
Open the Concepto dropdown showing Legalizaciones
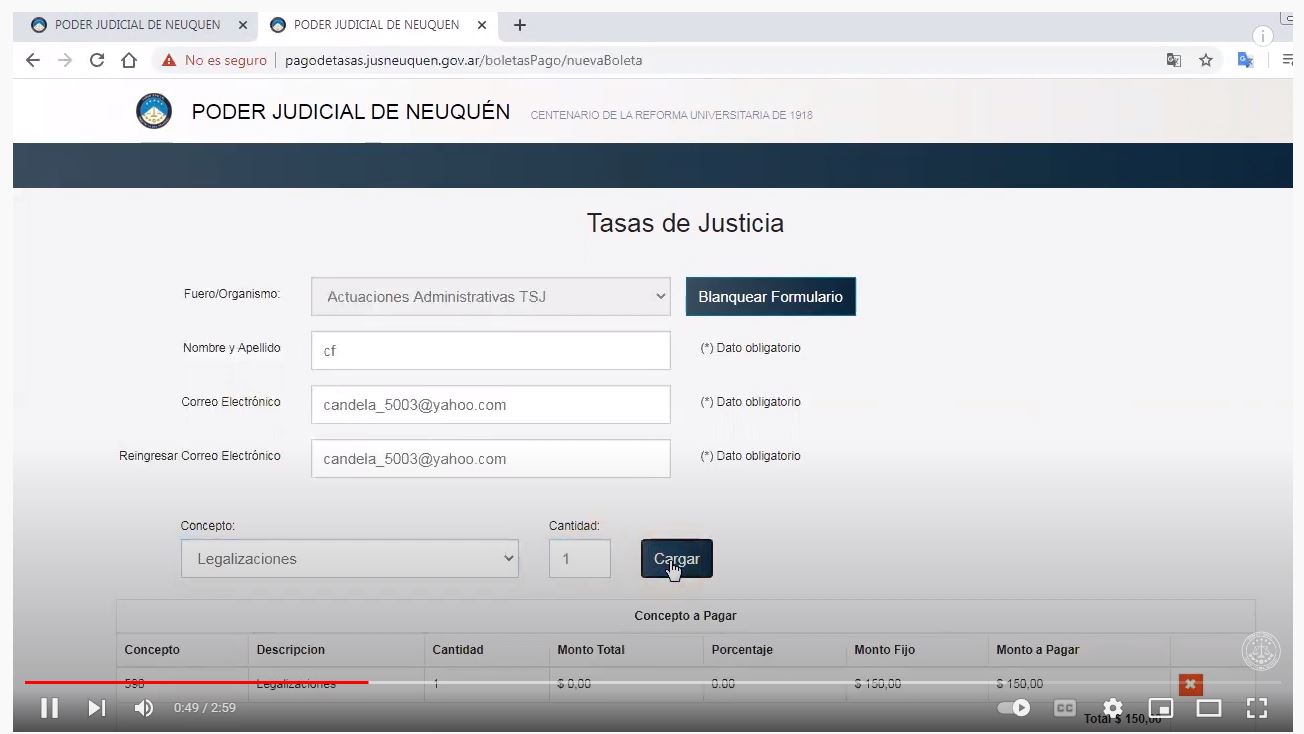click(x=350, y=559)
